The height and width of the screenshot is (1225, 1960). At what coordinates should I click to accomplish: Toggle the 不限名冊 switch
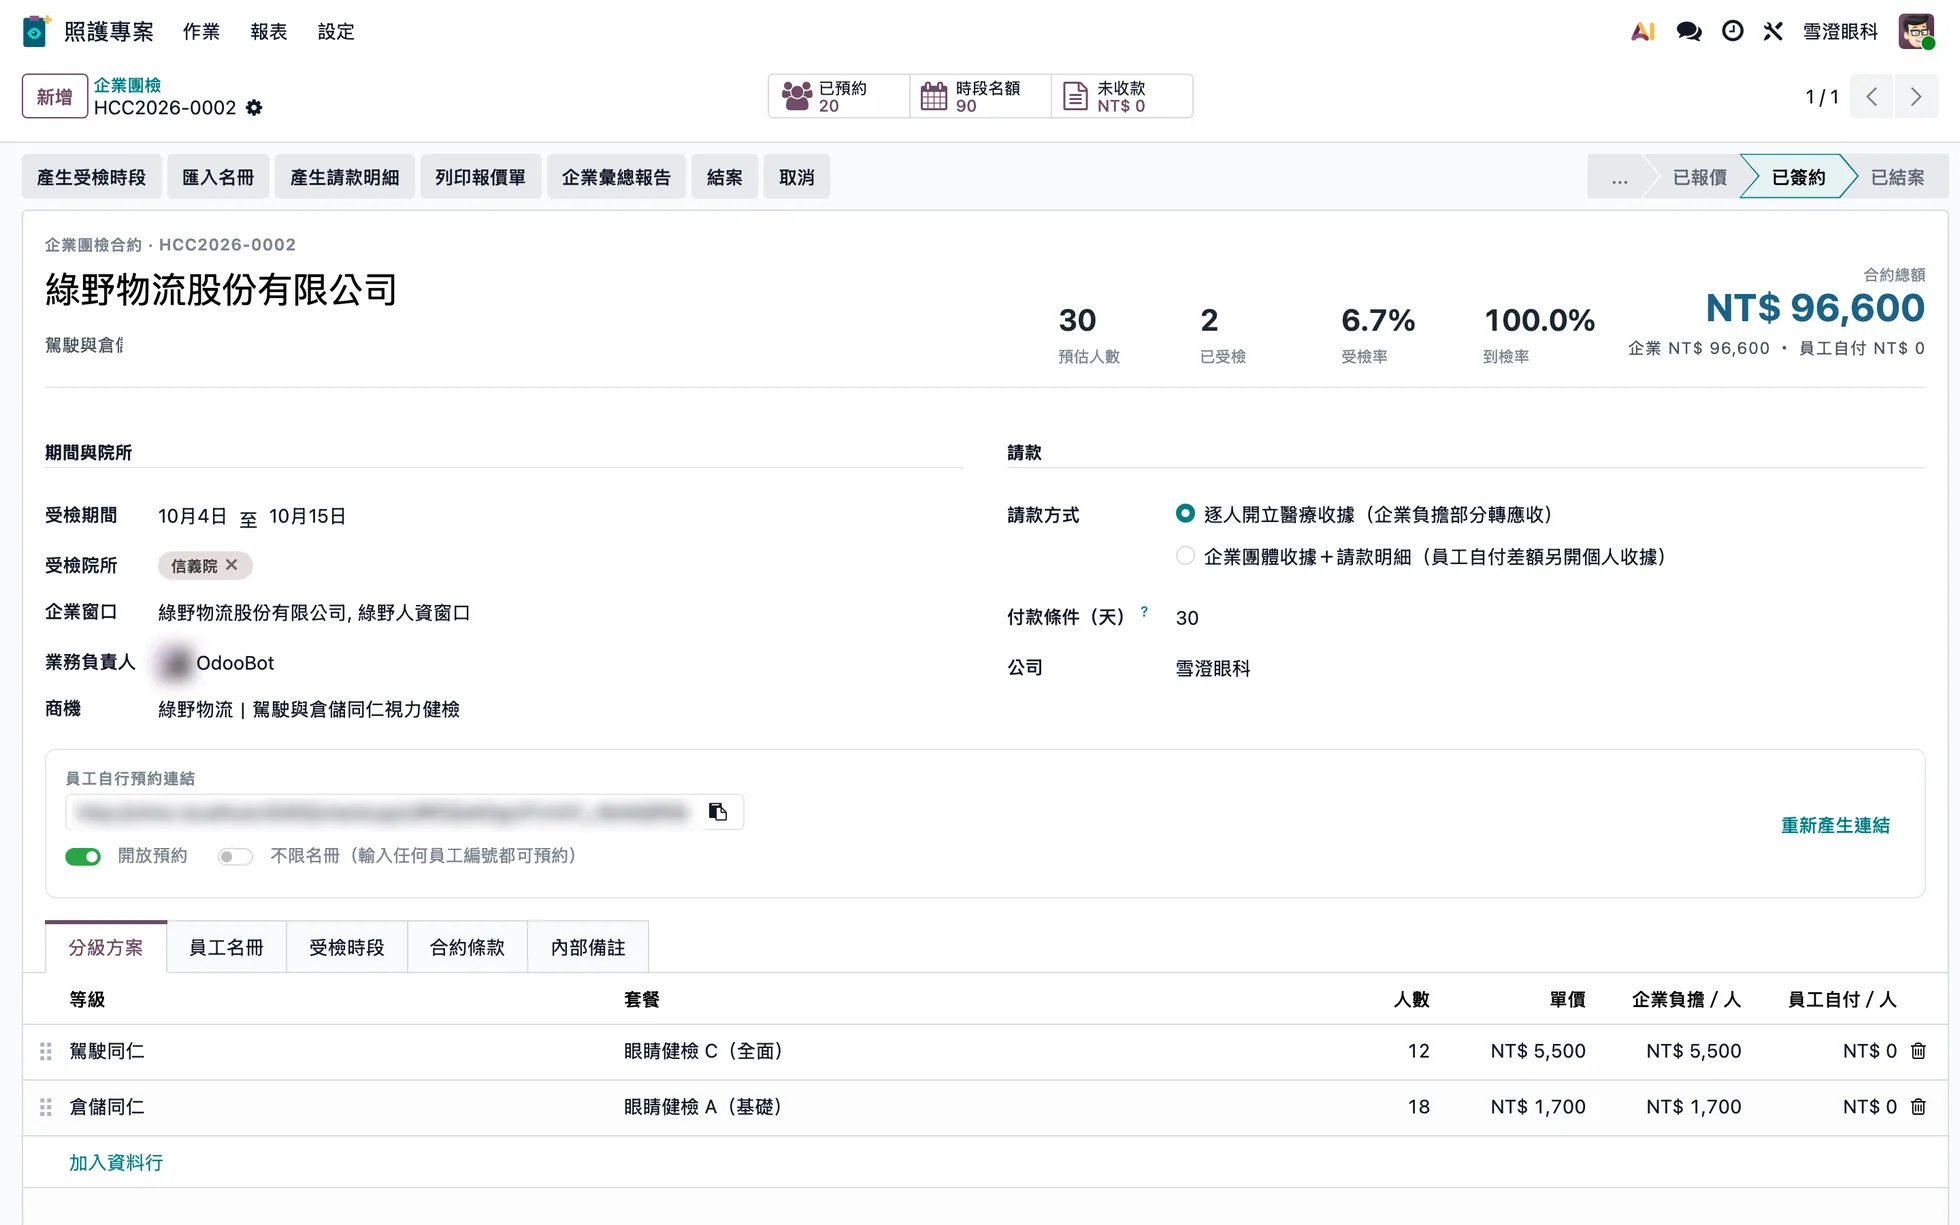coord(235,856)
